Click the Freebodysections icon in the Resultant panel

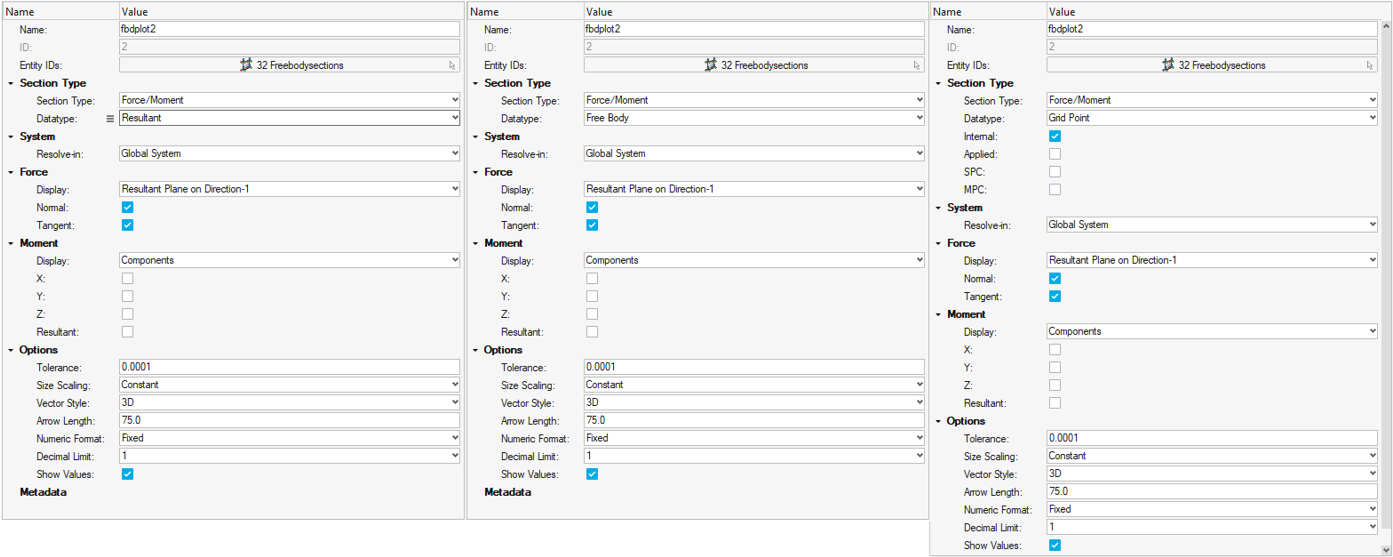tap(246, 65)
